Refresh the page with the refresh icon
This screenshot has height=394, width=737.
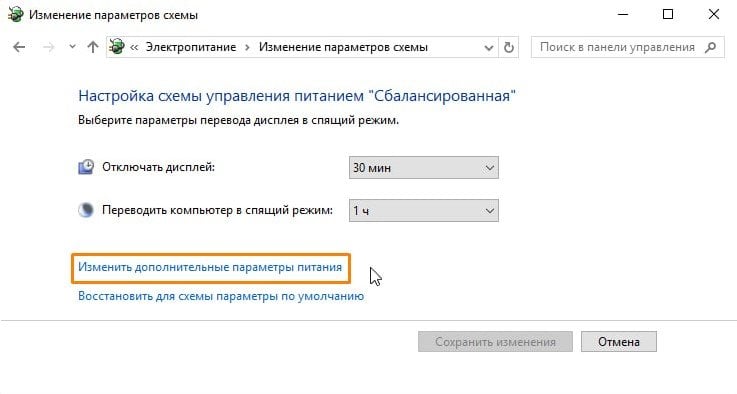point(509,47)
